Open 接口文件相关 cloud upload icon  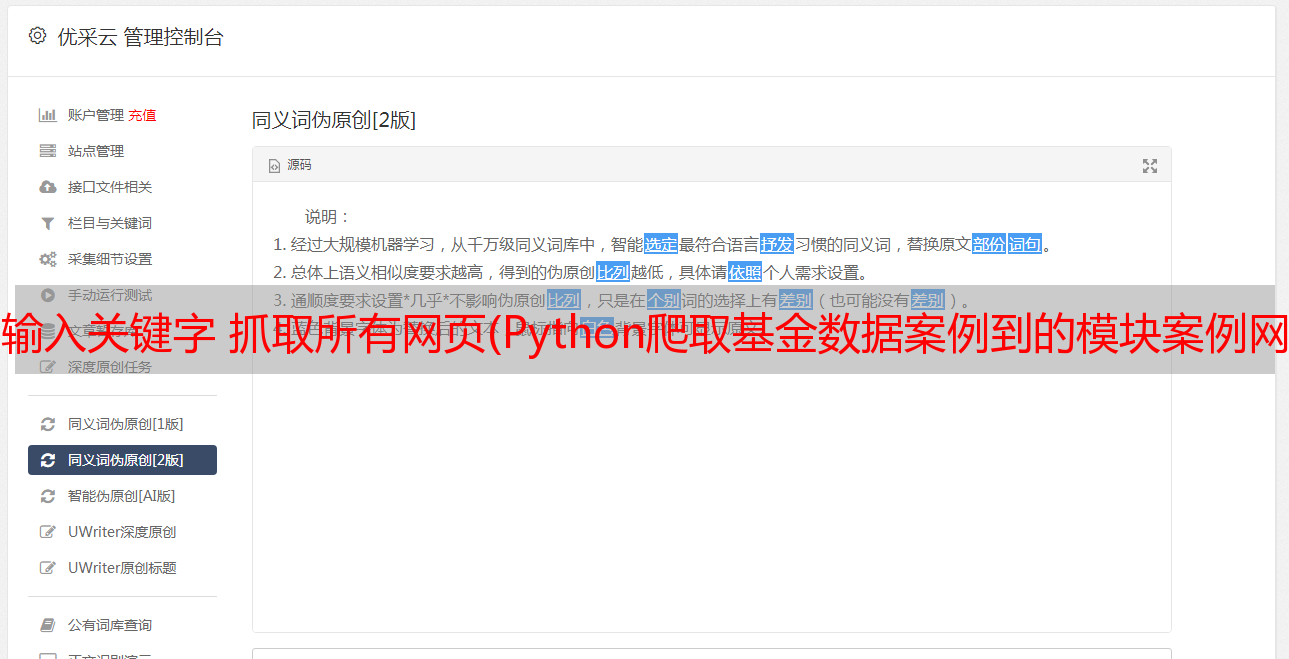(x=47, y=187)
